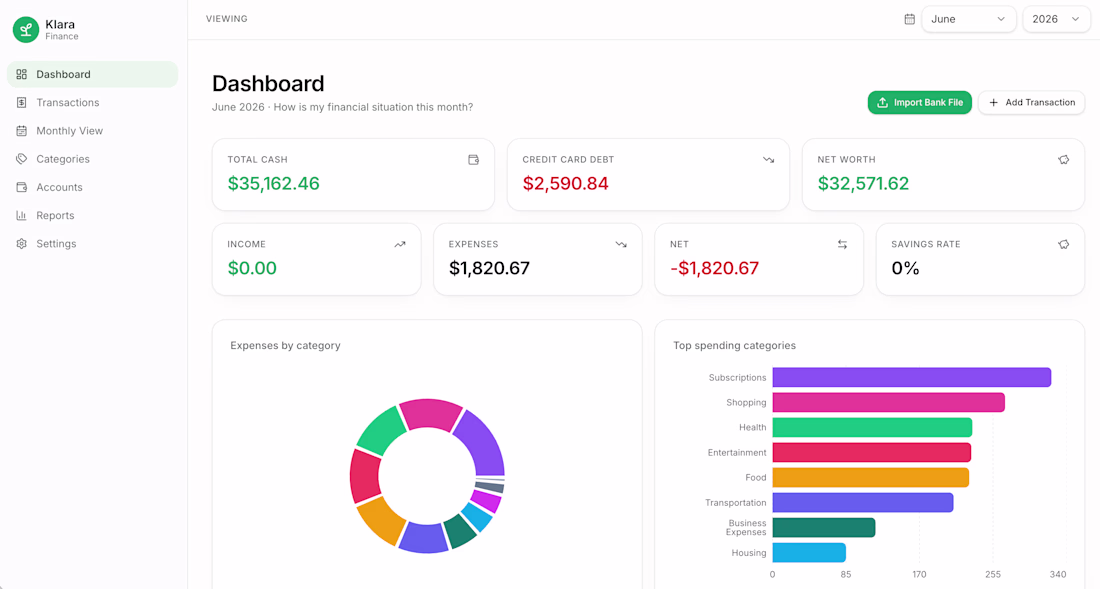Click the Categories tag icon
The width and height of the screenshot is (1100, 589).
22,159
